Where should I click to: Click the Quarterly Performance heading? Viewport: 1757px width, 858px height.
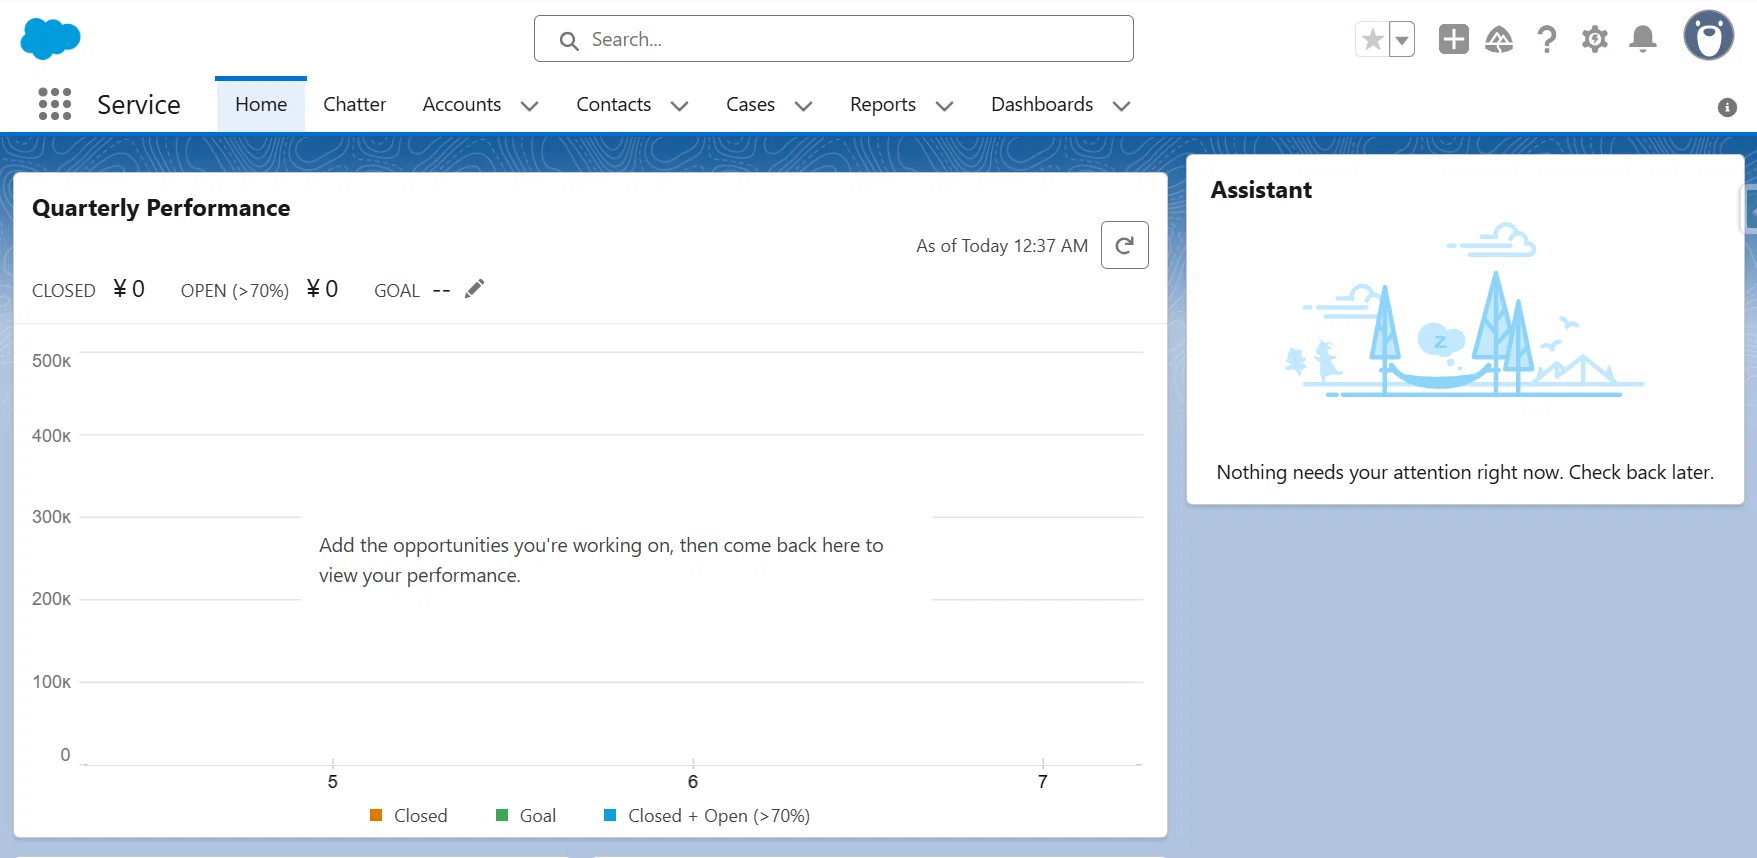(x=161, y=208)
